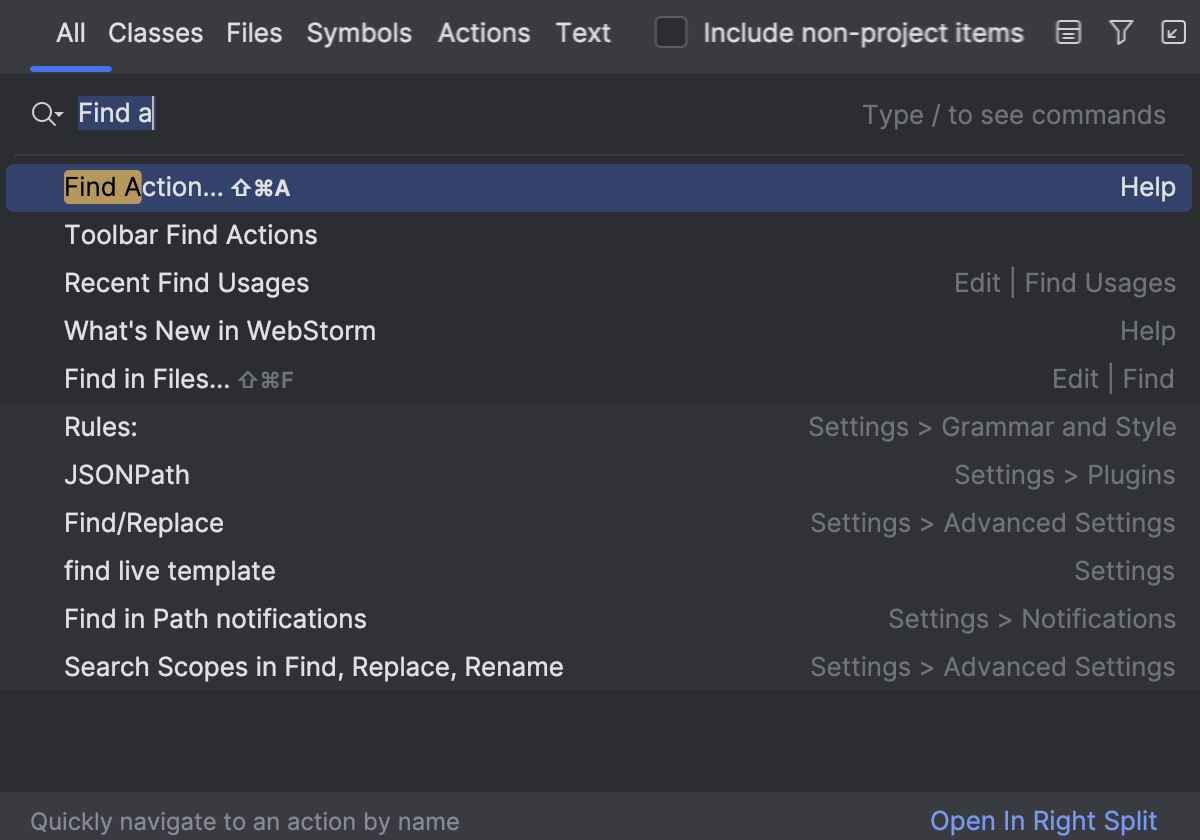Select Recent Find Usages
Screen dimensions: 1200x840
pyautogui.click(x=186, y=283)
